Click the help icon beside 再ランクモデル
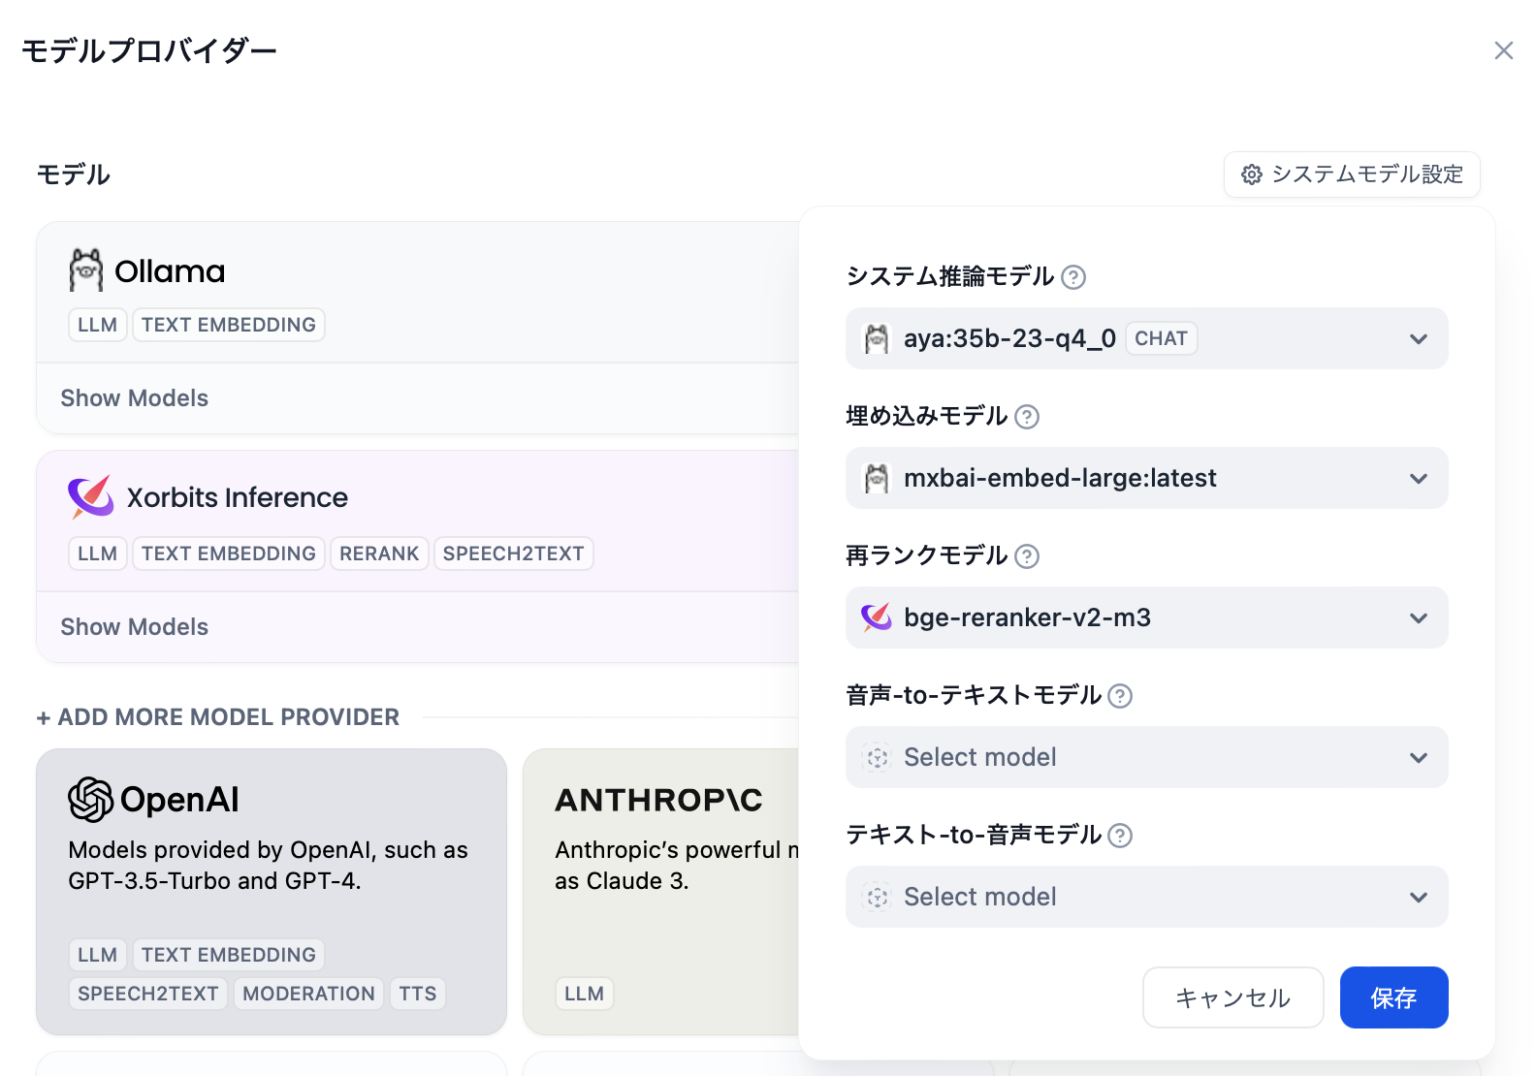Viewport: 1536px width, 1076px height. [x=1027, y=556]
